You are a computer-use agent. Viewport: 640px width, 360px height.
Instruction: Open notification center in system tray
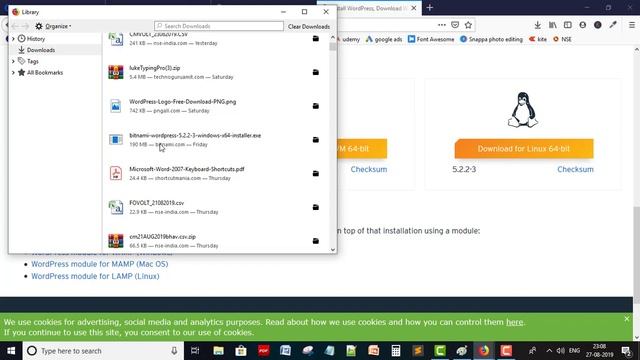[626, 351]
